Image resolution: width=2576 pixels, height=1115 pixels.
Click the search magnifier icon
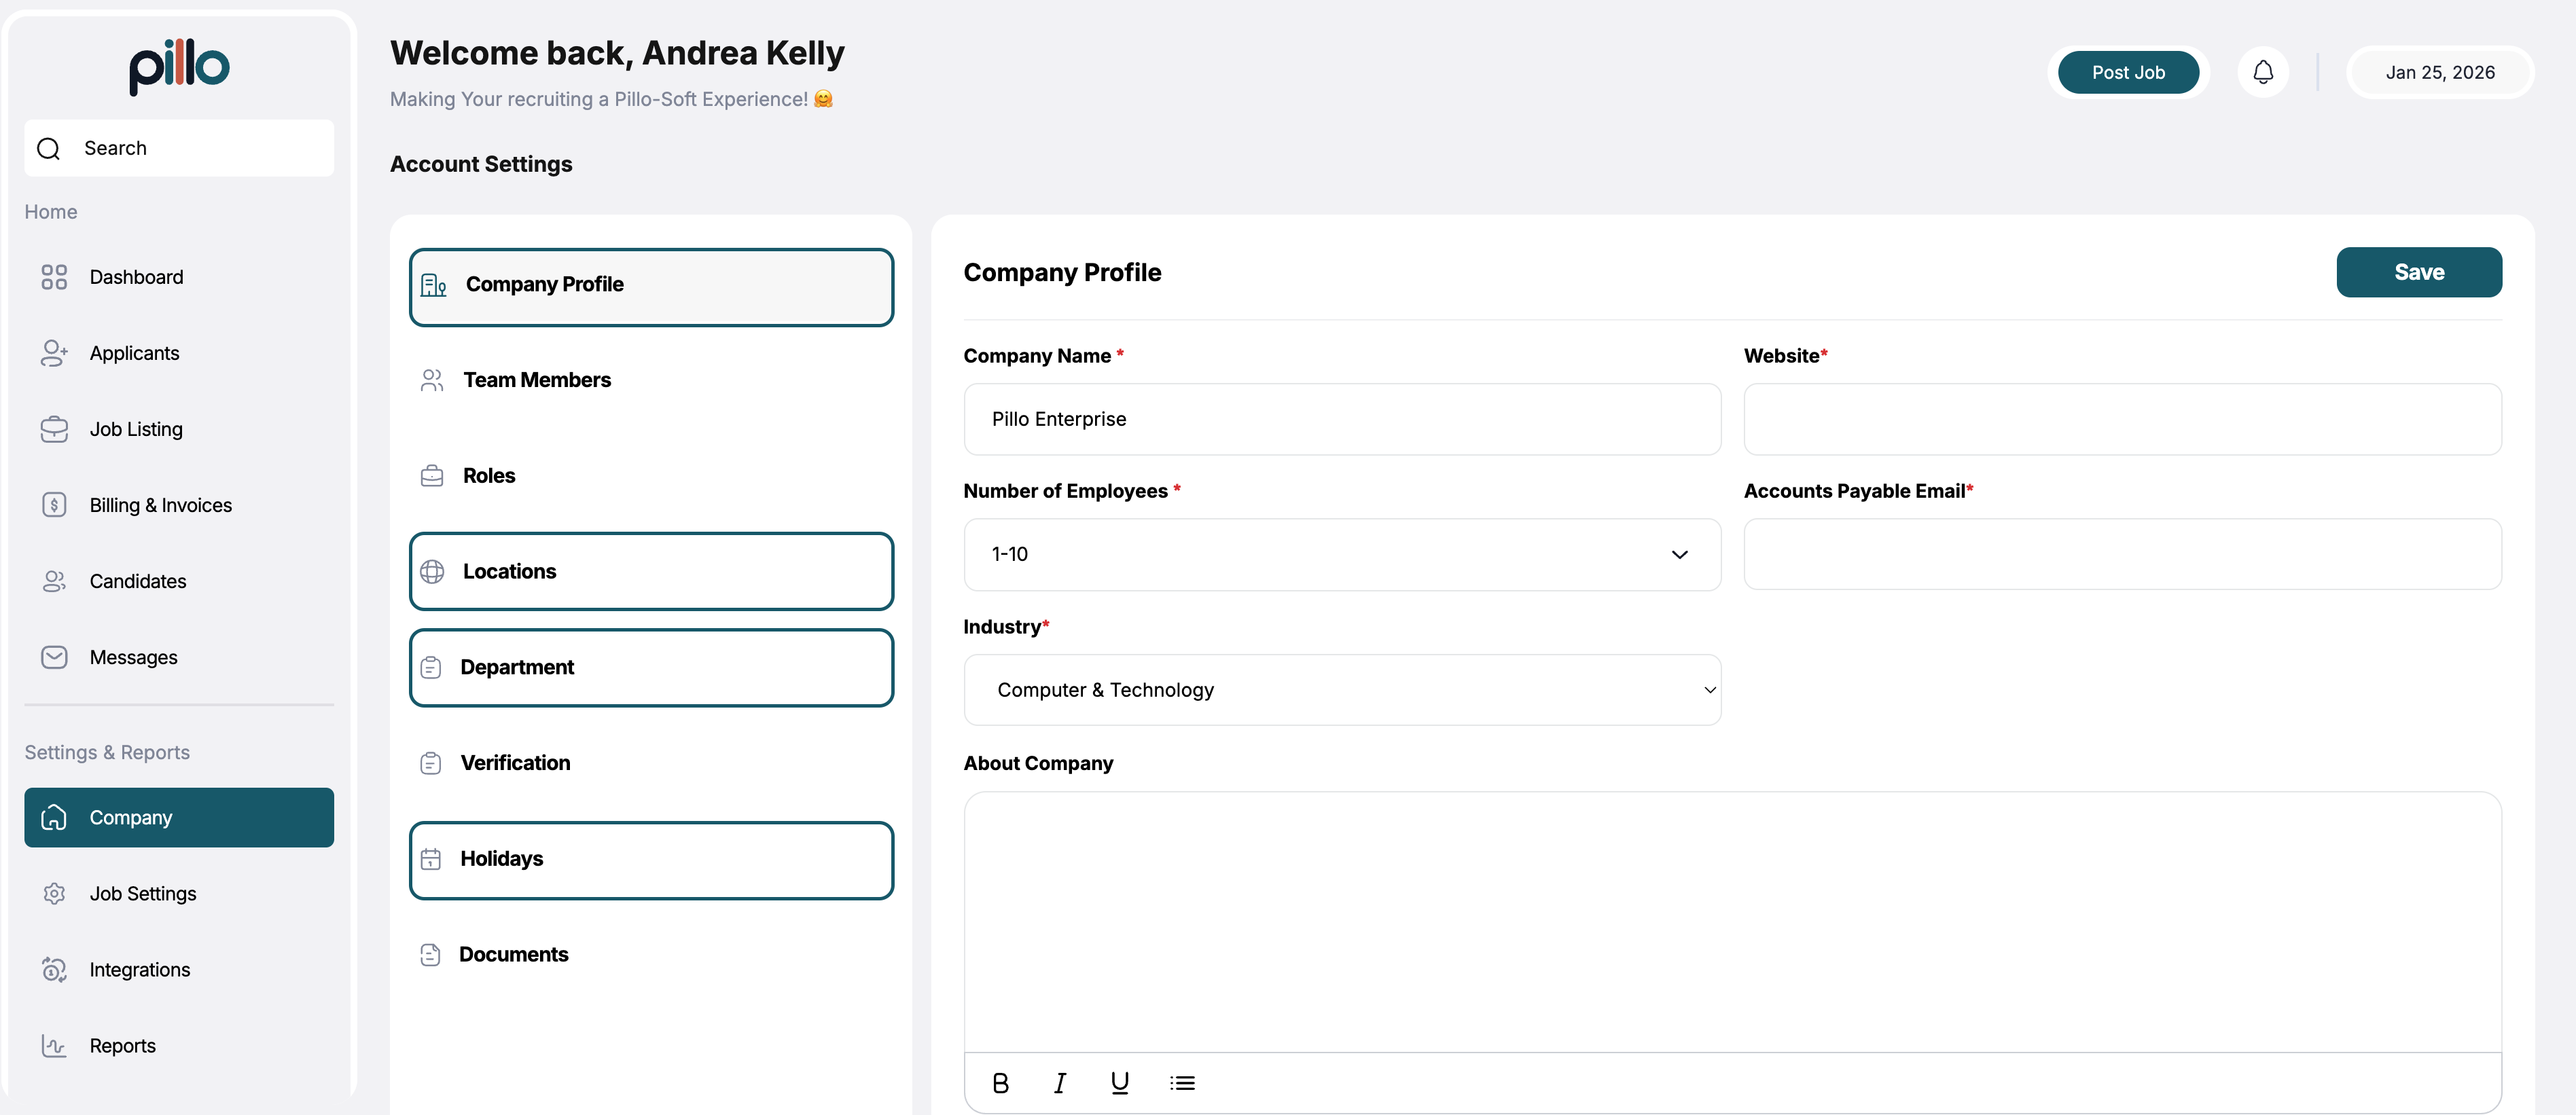48,149
